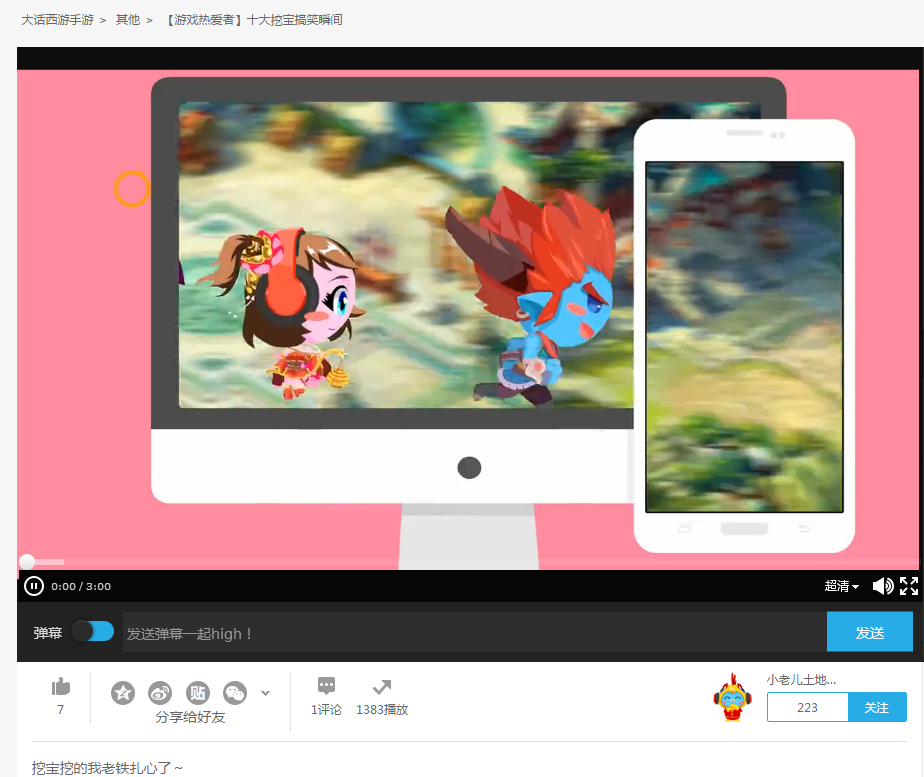The height and width of the screenshot is (777, 924).
Task: Click the 分享给好友 label
Action: (x=190, y=717)
